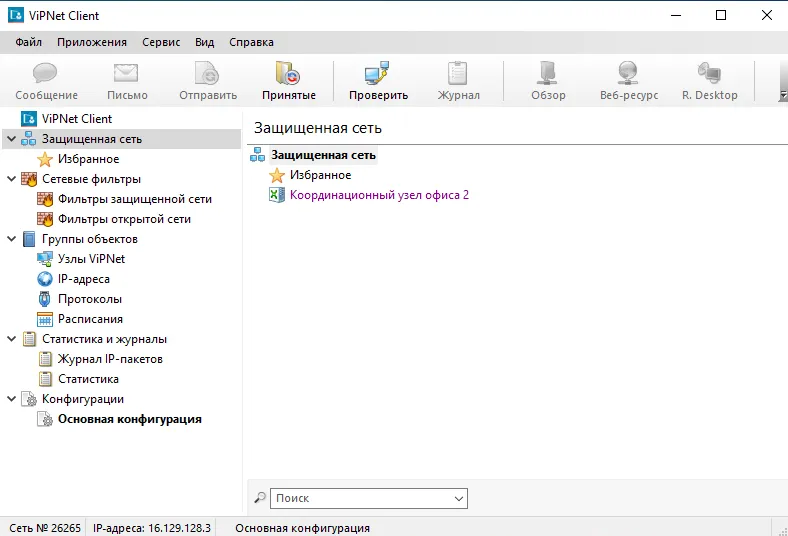Collapse the Конфигурации tree node

click(12, 399)
